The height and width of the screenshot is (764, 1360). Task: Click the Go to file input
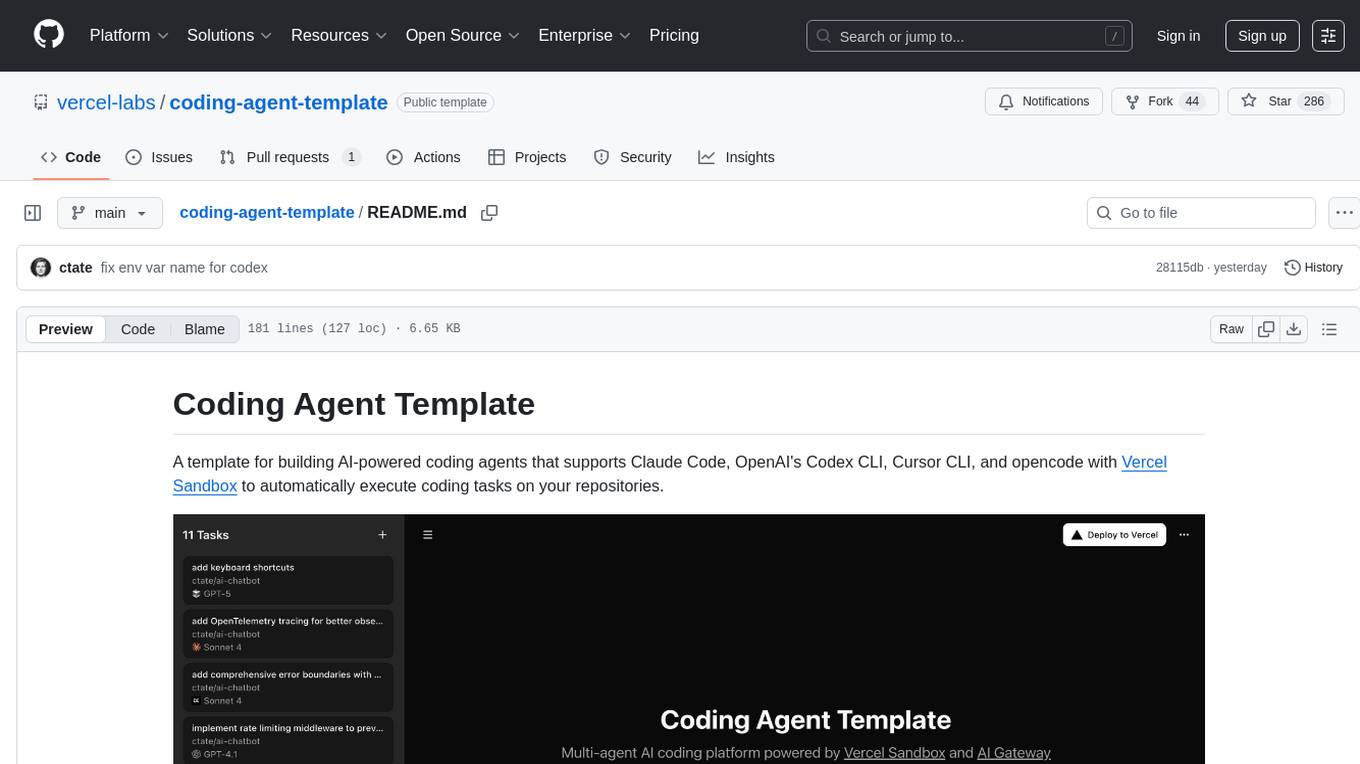pos(1201,213)
